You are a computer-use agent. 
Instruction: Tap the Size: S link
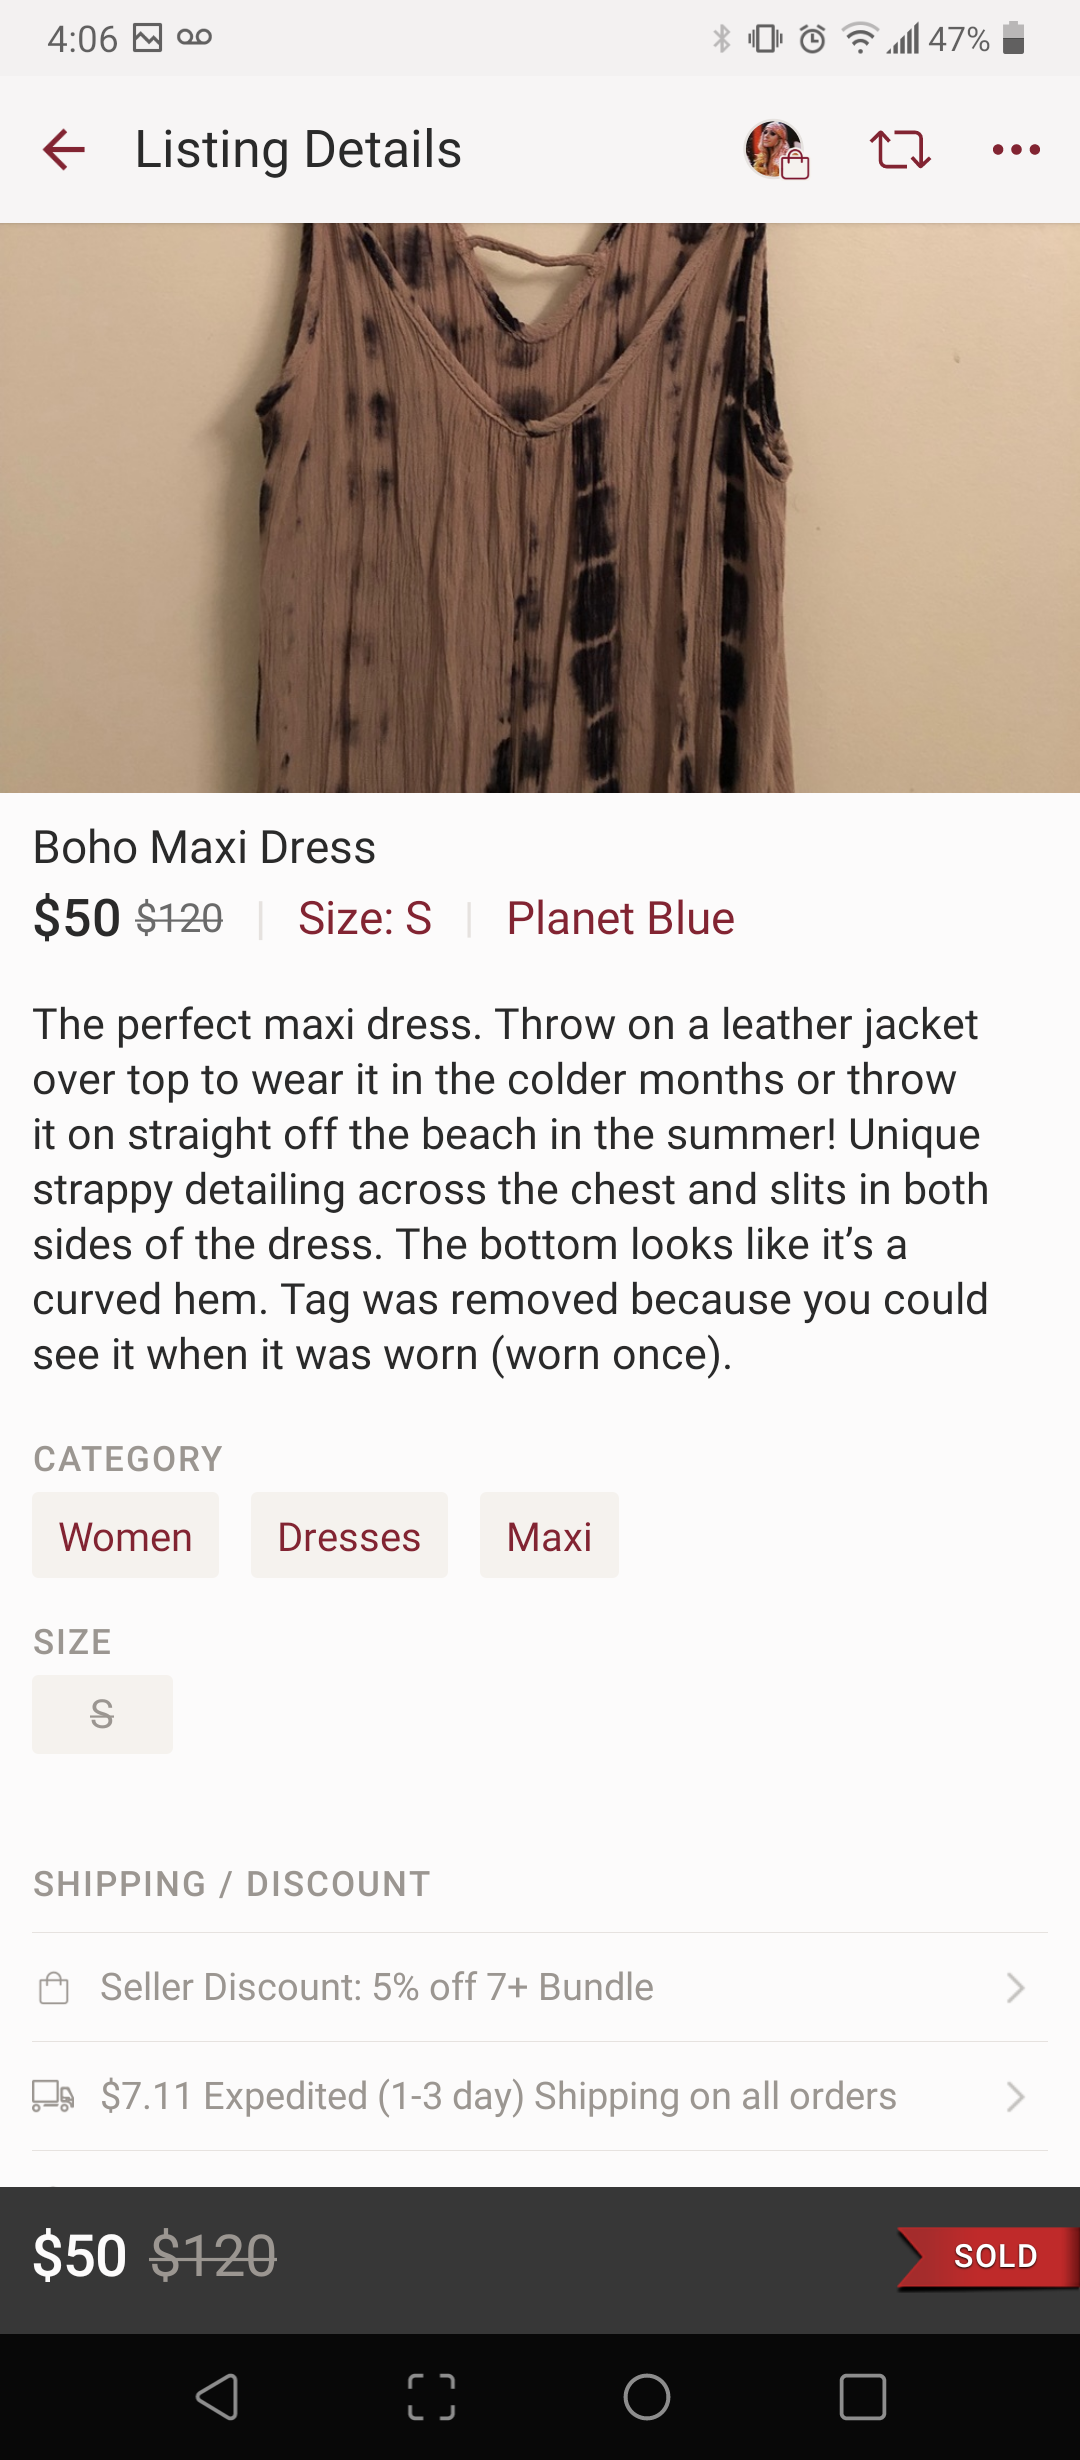(365, 918)
